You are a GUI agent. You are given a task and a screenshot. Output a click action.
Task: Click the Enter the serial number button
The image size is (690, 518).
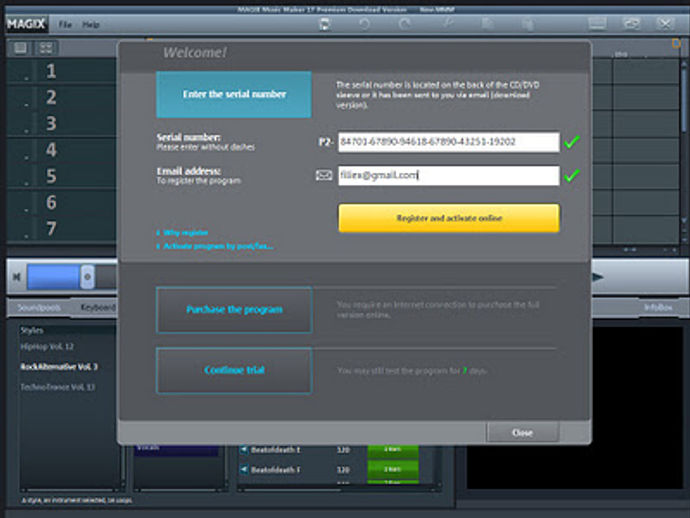point(234,94)
